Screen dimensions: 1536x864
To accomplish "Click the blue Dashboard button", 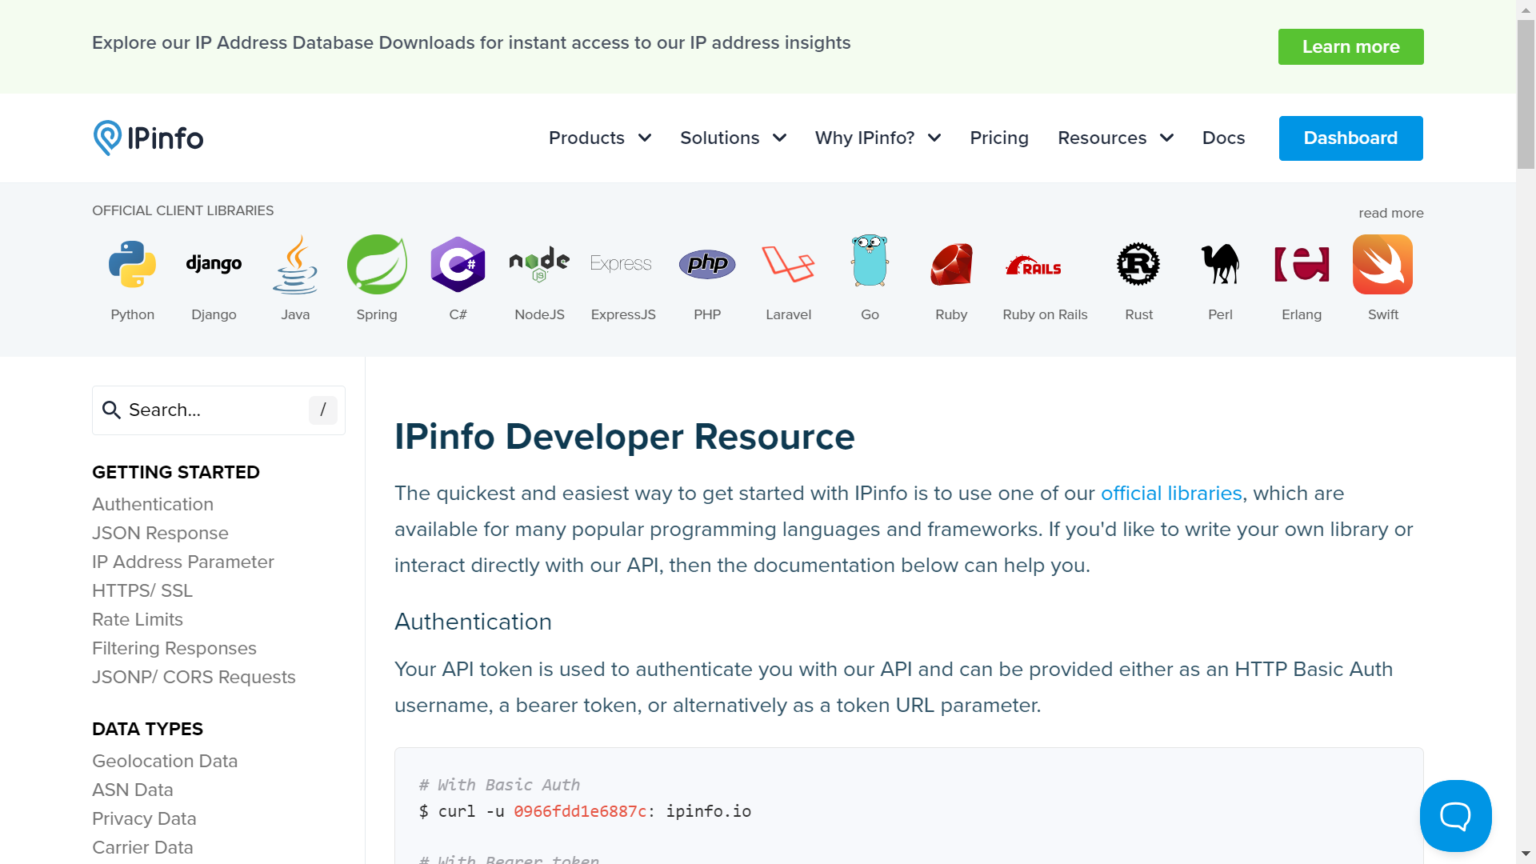I will tap(1350, 138).
